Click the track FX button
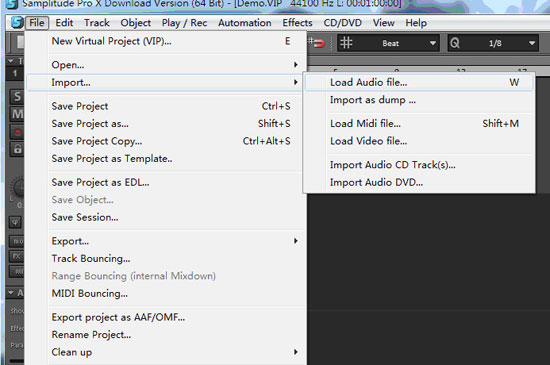 16,256
